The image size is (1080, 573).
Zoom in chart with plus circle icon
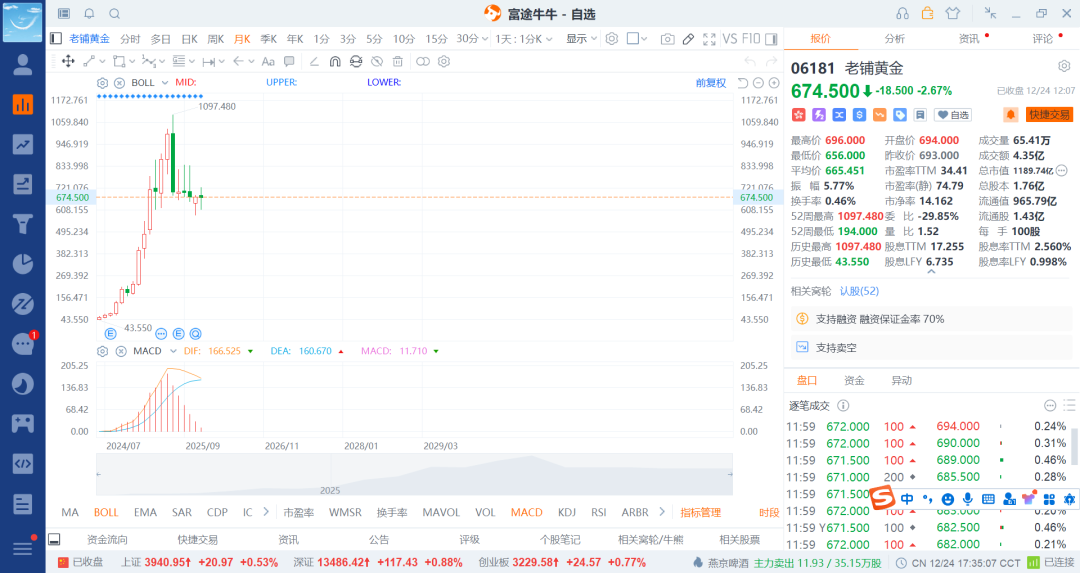point(774,83)
